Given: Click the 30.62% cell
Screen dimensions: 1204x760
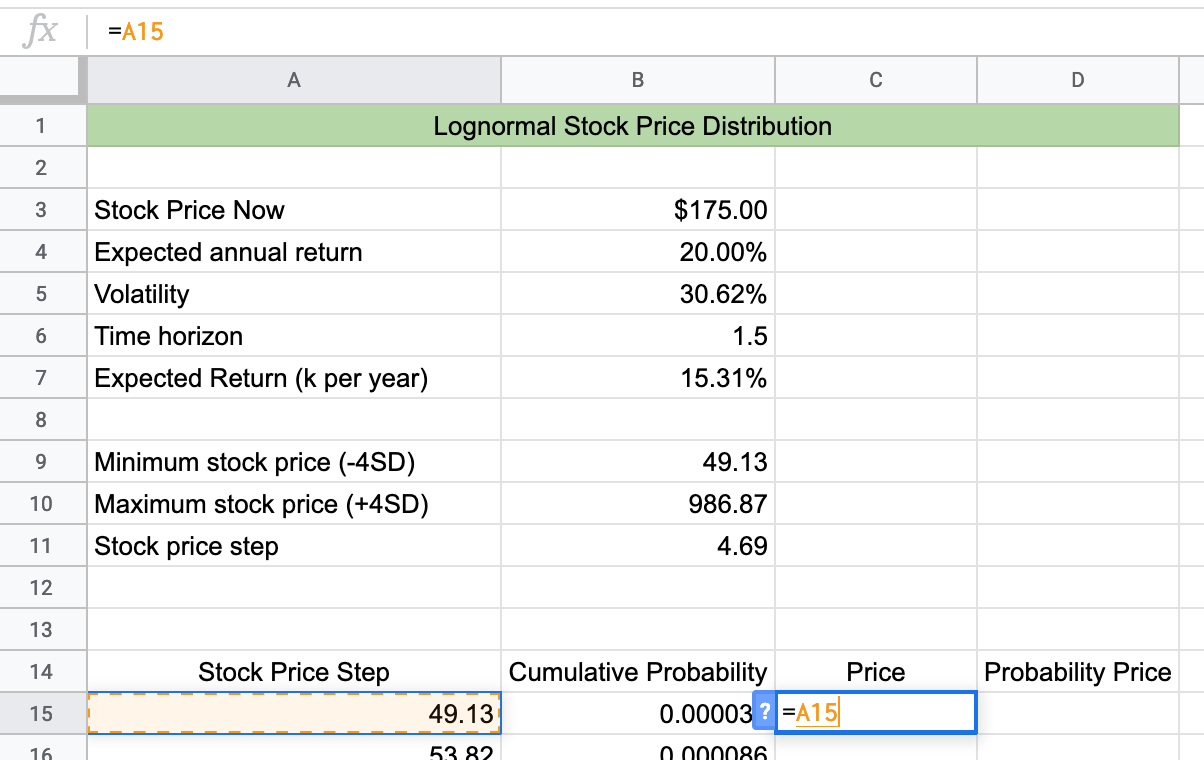Looking at the screenshot, I should [x=638, y=294].
